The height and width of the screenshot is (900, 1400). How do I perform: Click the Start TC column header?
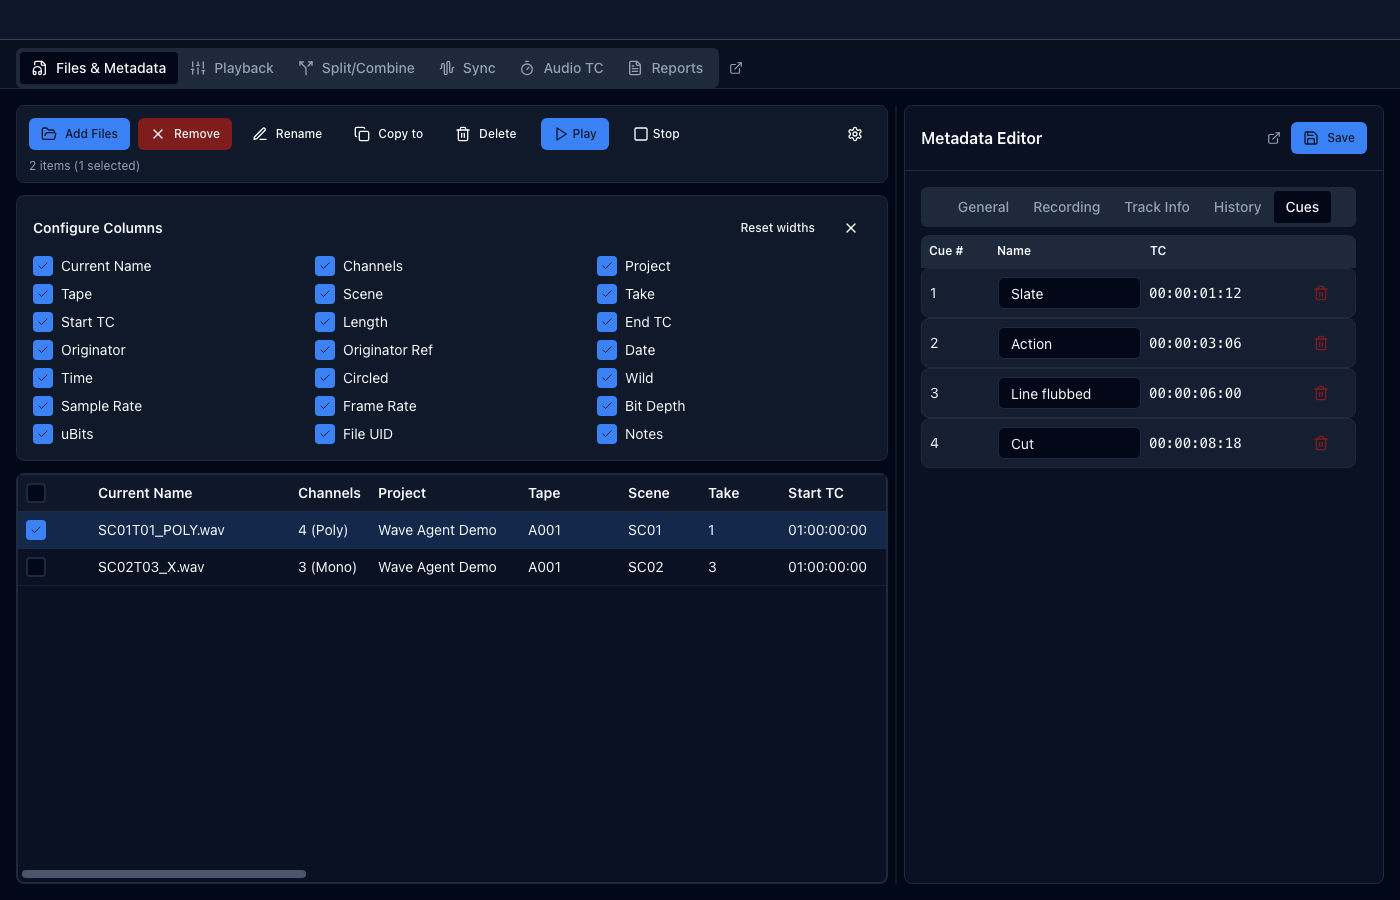816,493
